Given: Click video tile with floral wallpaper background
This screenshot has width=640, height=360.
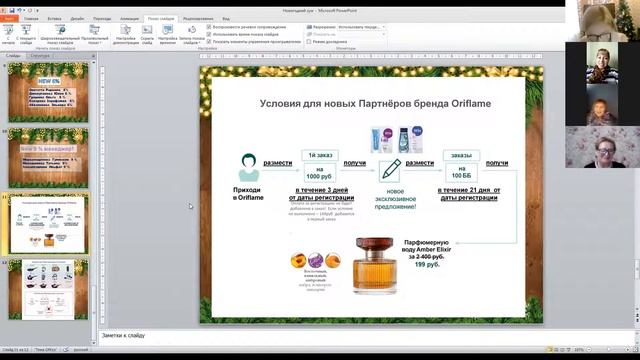Looking at the screenshot, I should [602, 147].
